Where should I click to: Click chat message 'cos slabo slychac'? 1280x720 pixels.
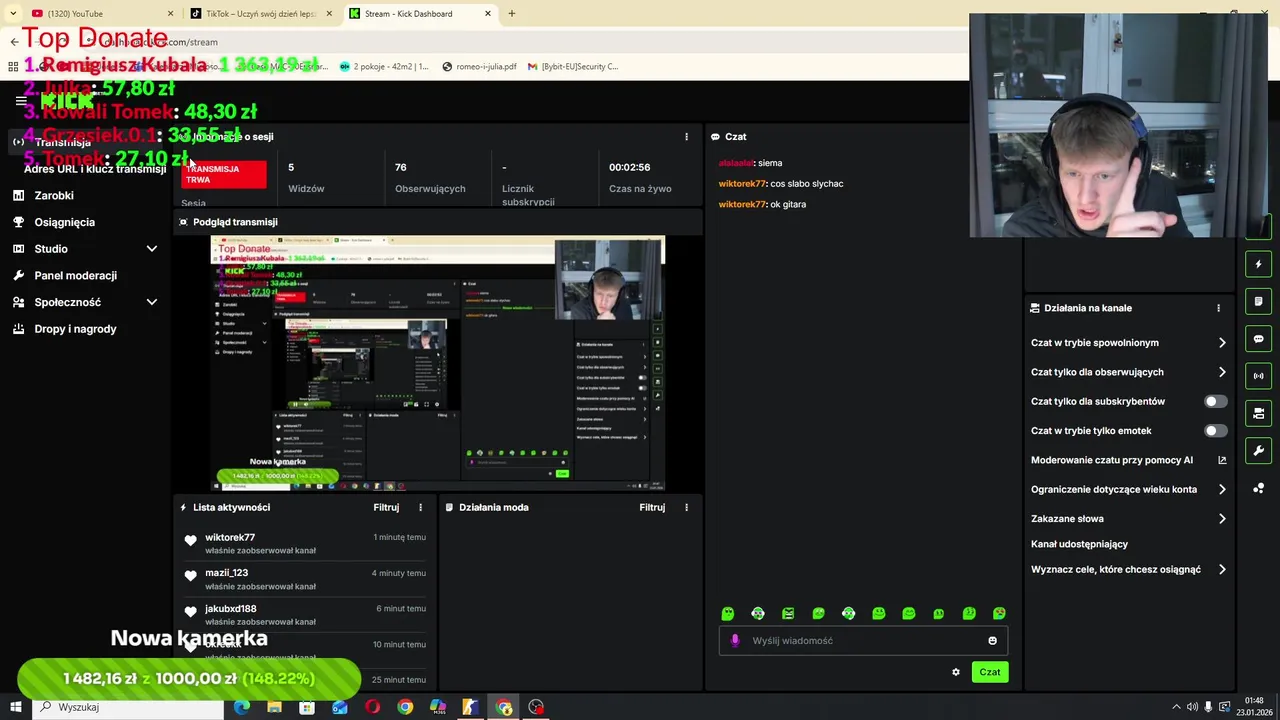(807, 184)
